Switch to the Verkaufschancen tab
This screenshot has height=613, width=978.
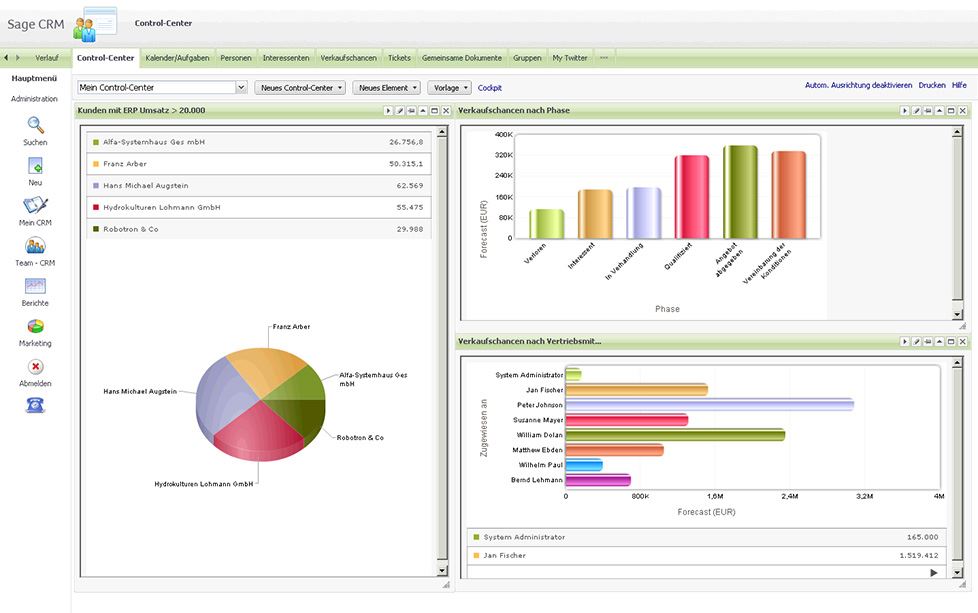click(348, 58)
